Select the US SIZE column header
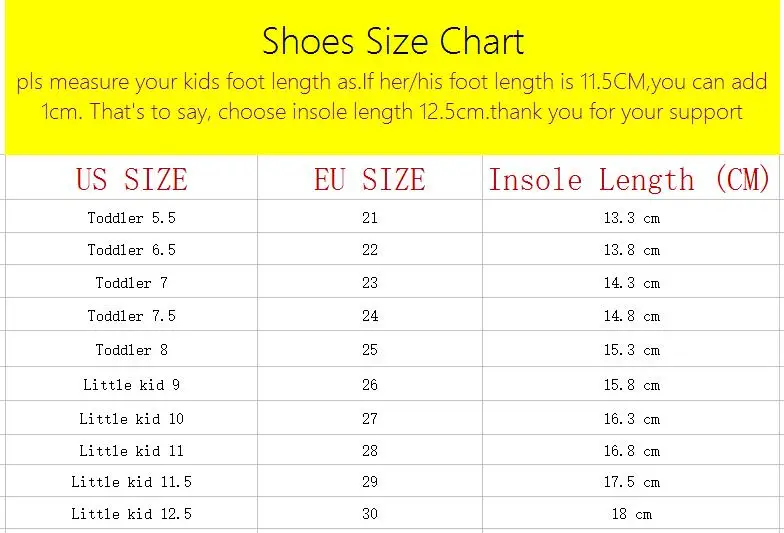The width and height of the screenshot is (784, 533). pos(132,180)
